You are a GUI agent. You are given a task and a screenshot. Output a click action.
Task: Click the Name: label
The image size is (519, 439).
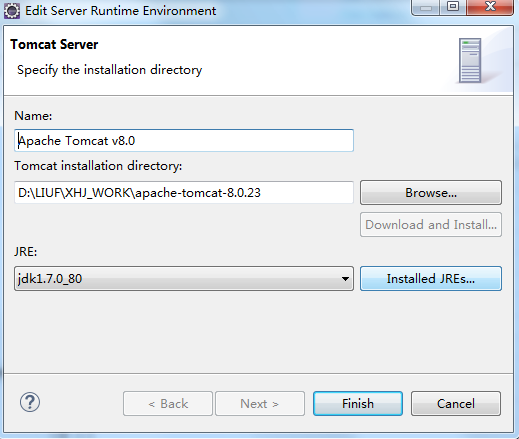tap(33, 116)
